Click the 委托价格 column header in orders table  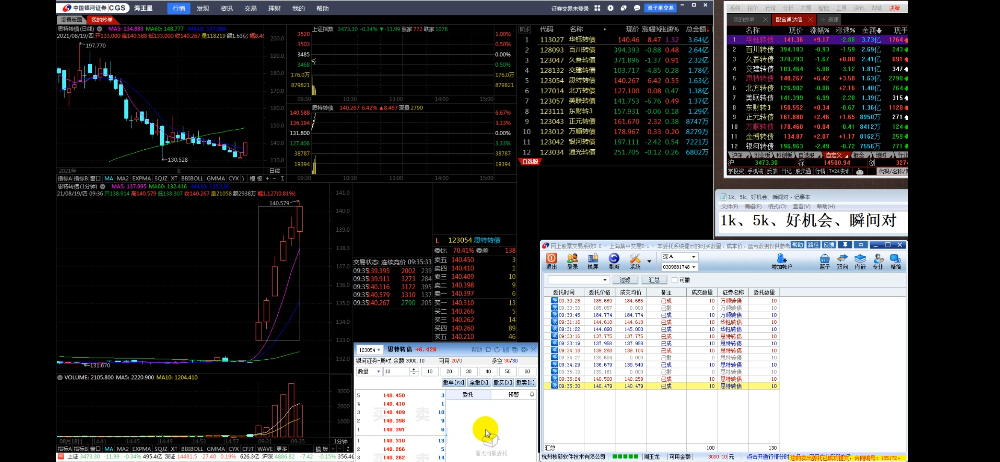pyautogui.click(x=600, y=292)
